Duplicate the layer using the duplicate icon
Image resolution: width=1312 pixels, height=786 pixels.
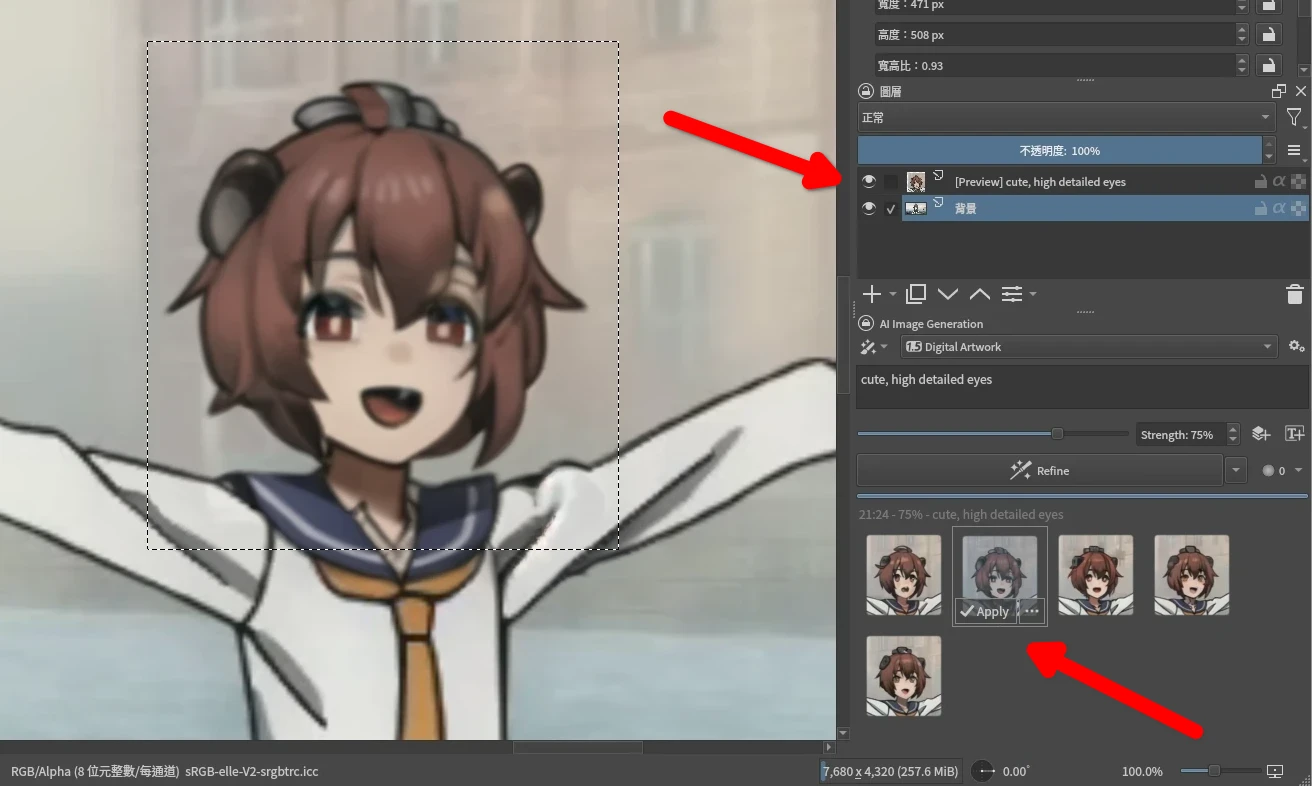coord(915,294)
